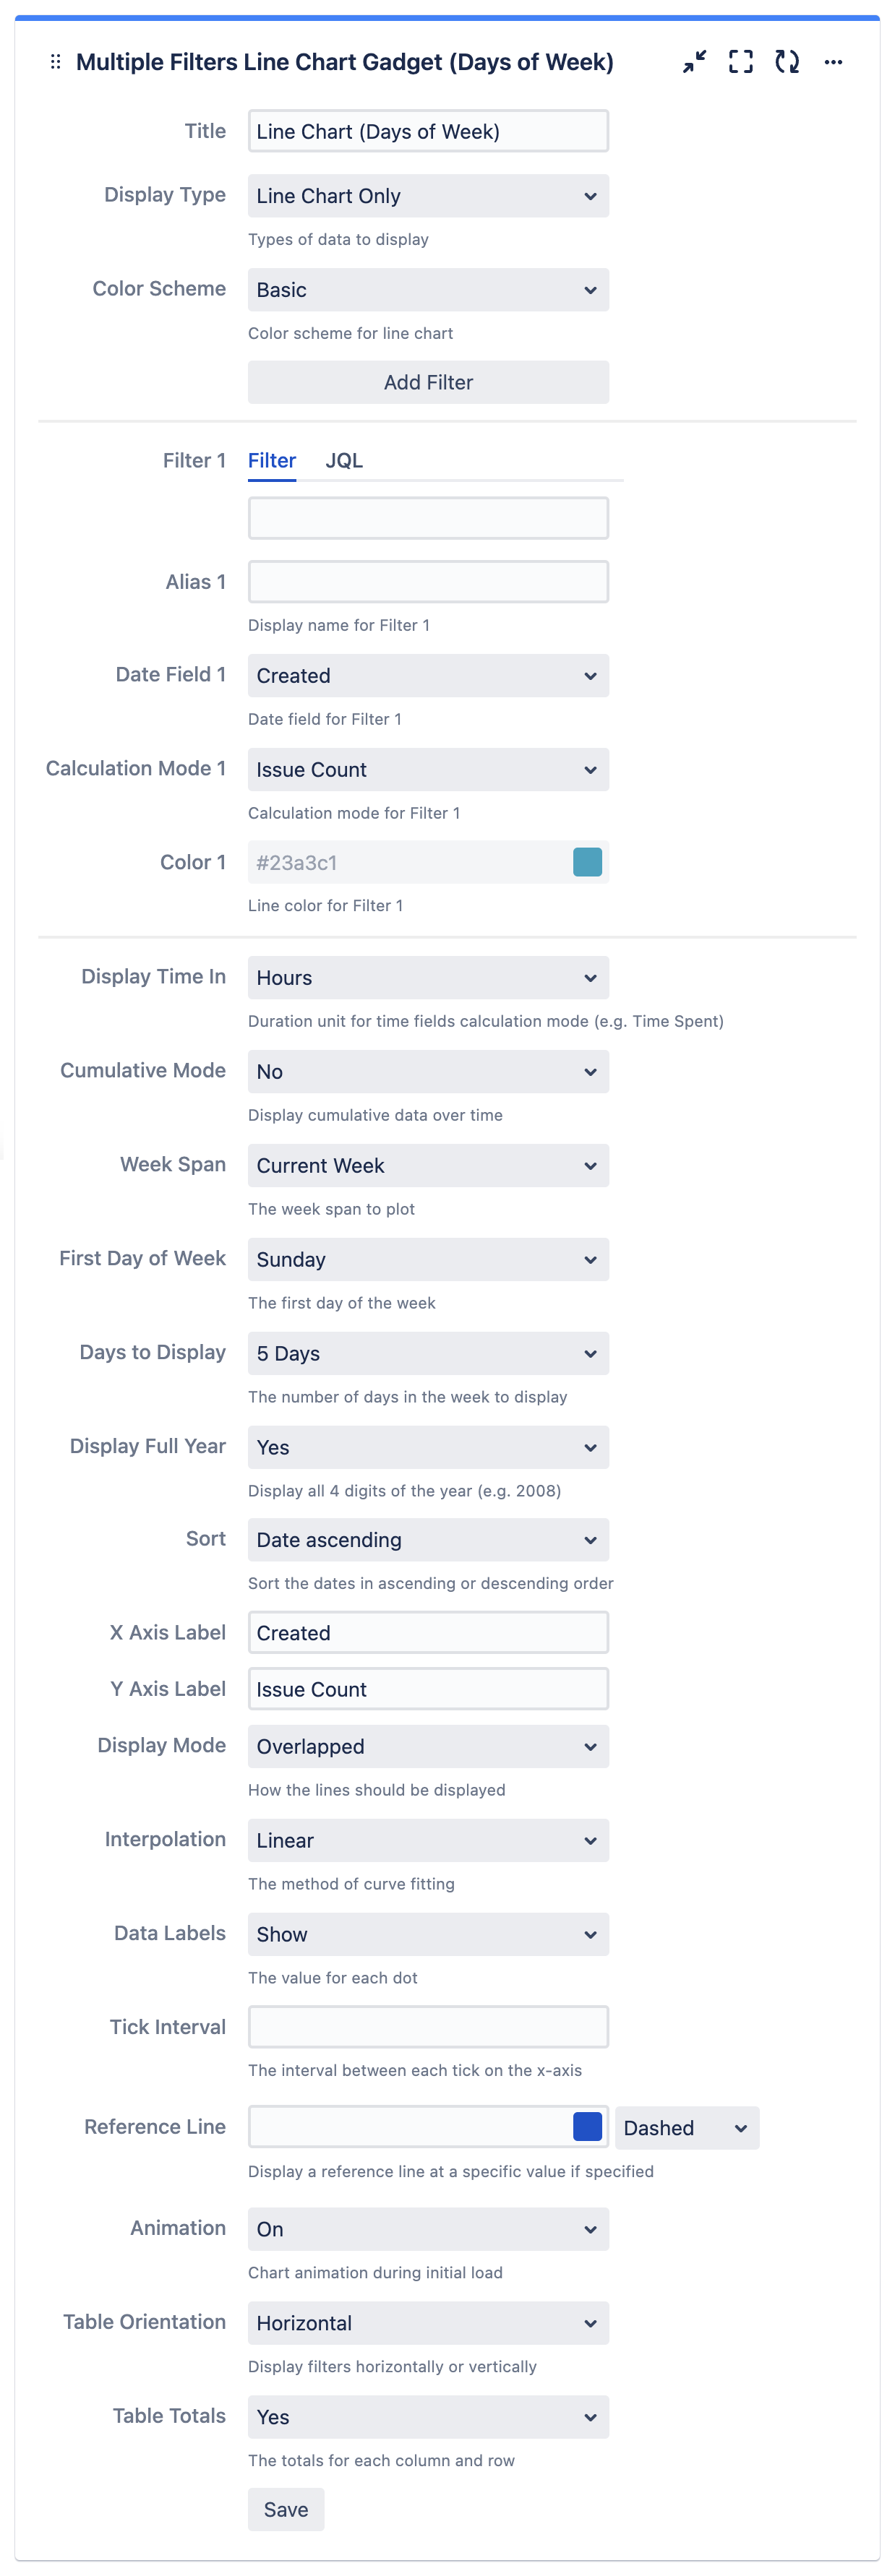895x2576 pixels.
Task: Click the Title text field
Action: pos(428,132)
